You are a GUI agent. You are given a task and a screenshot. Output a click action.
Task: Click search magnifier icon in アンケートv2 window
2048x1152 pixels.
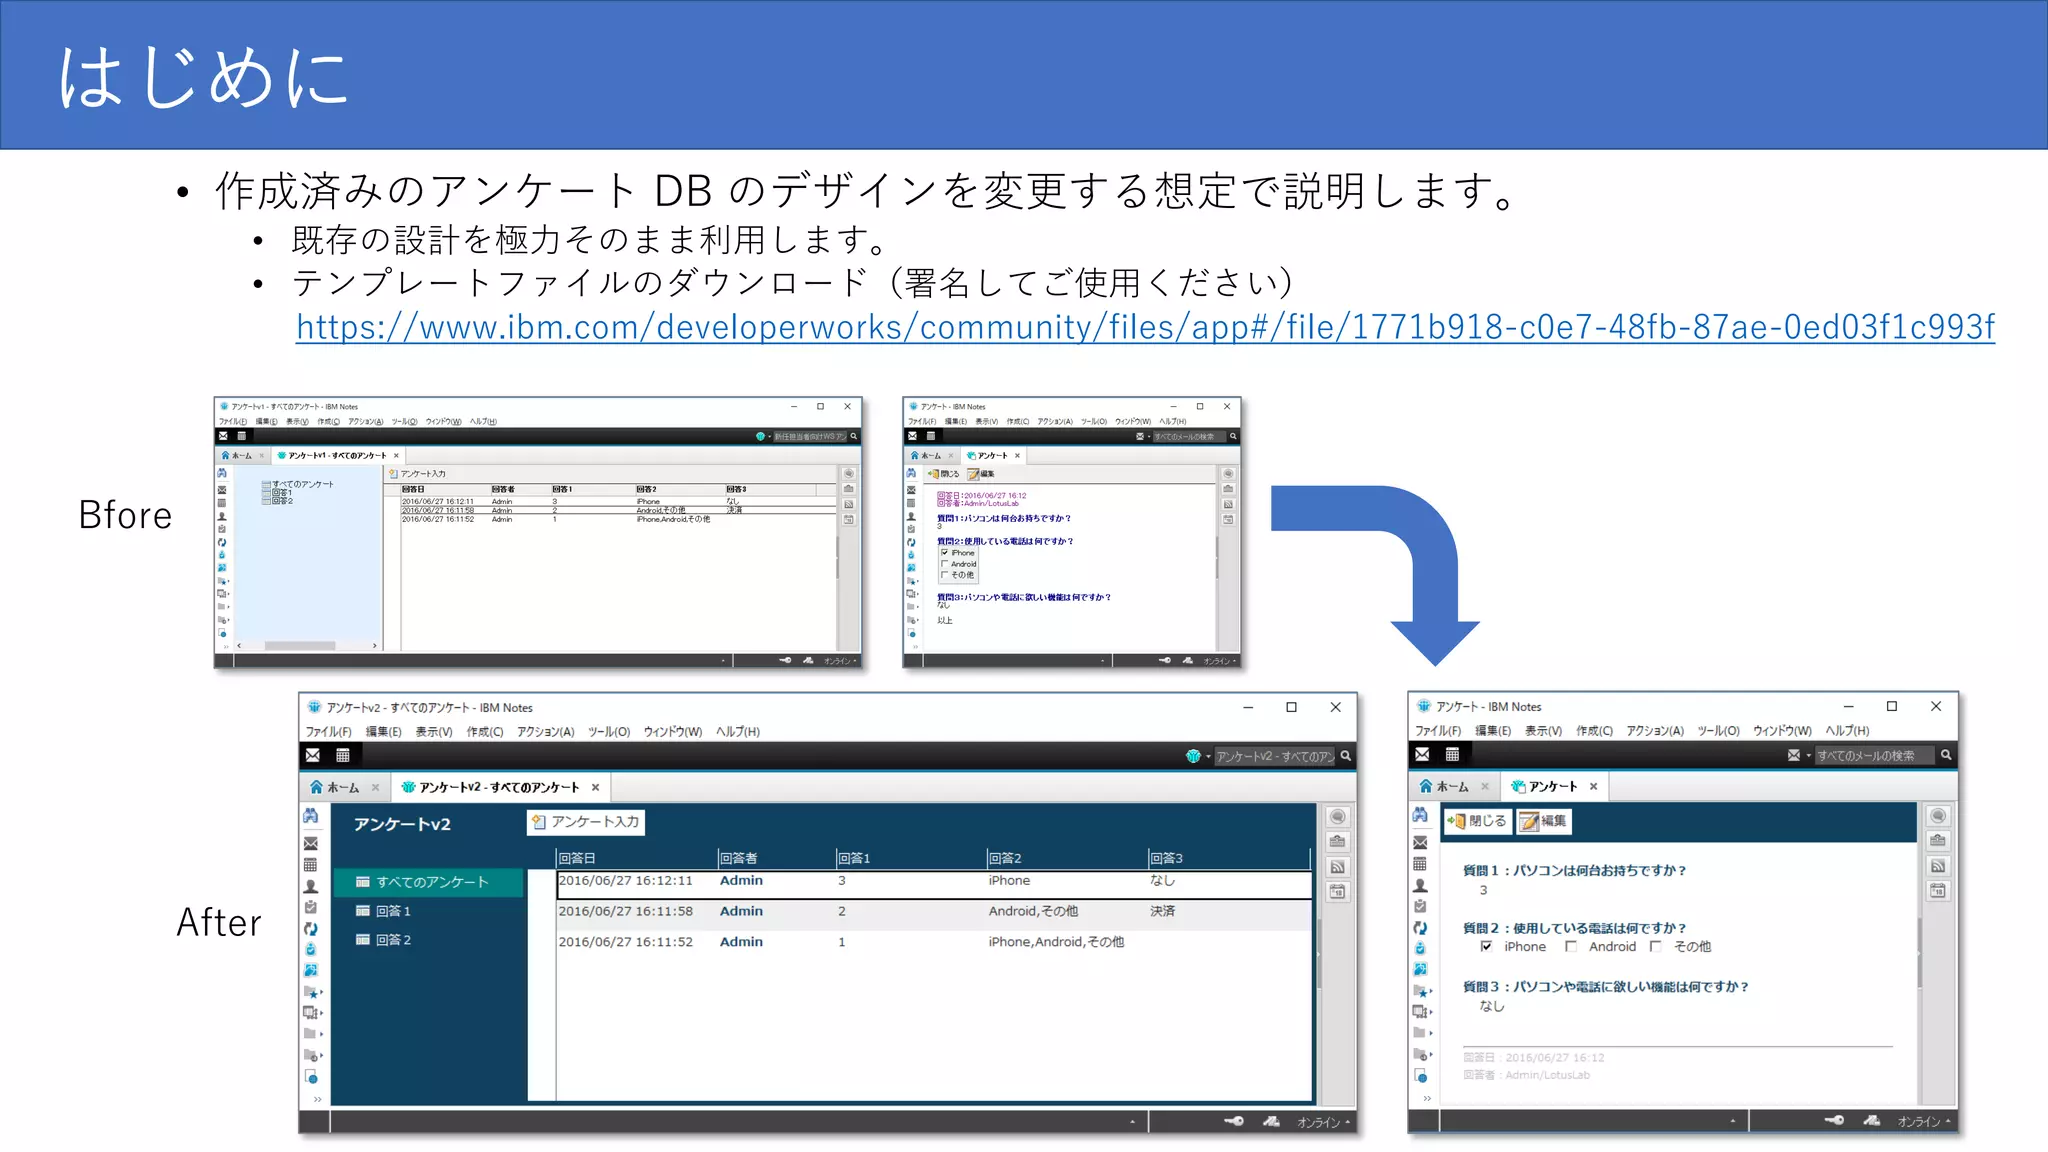pyautogui.click(x=1346, y=756)
